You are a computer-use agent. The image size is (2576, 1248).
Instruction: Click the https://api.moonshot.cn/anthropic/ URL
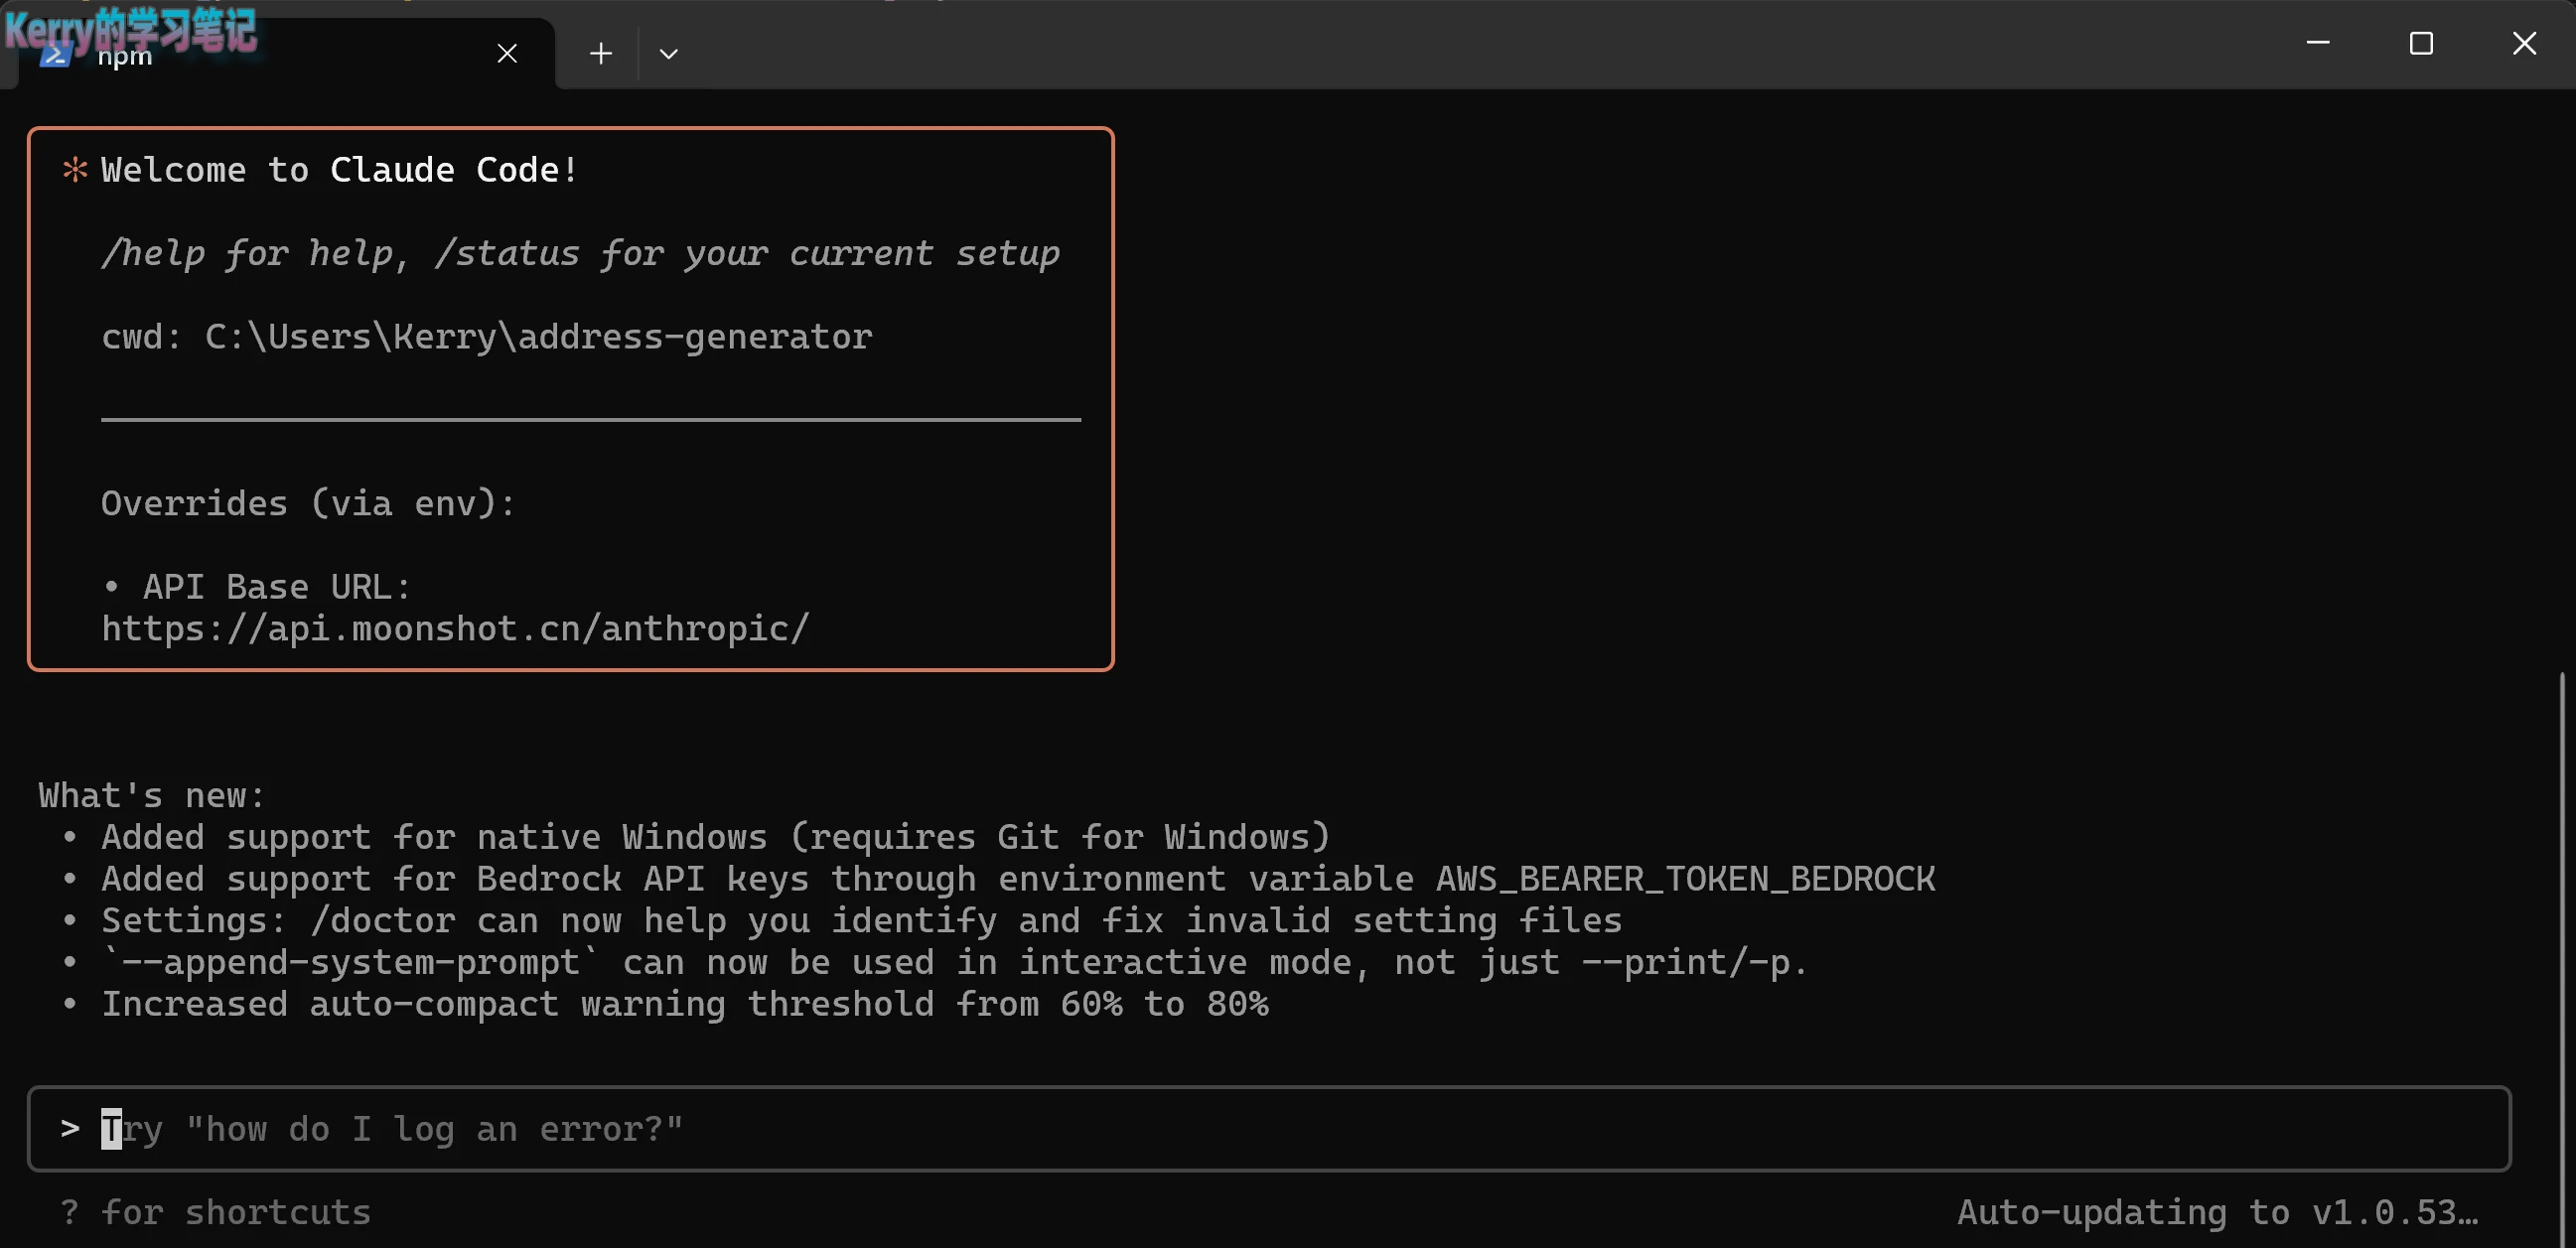coord(455,629)
